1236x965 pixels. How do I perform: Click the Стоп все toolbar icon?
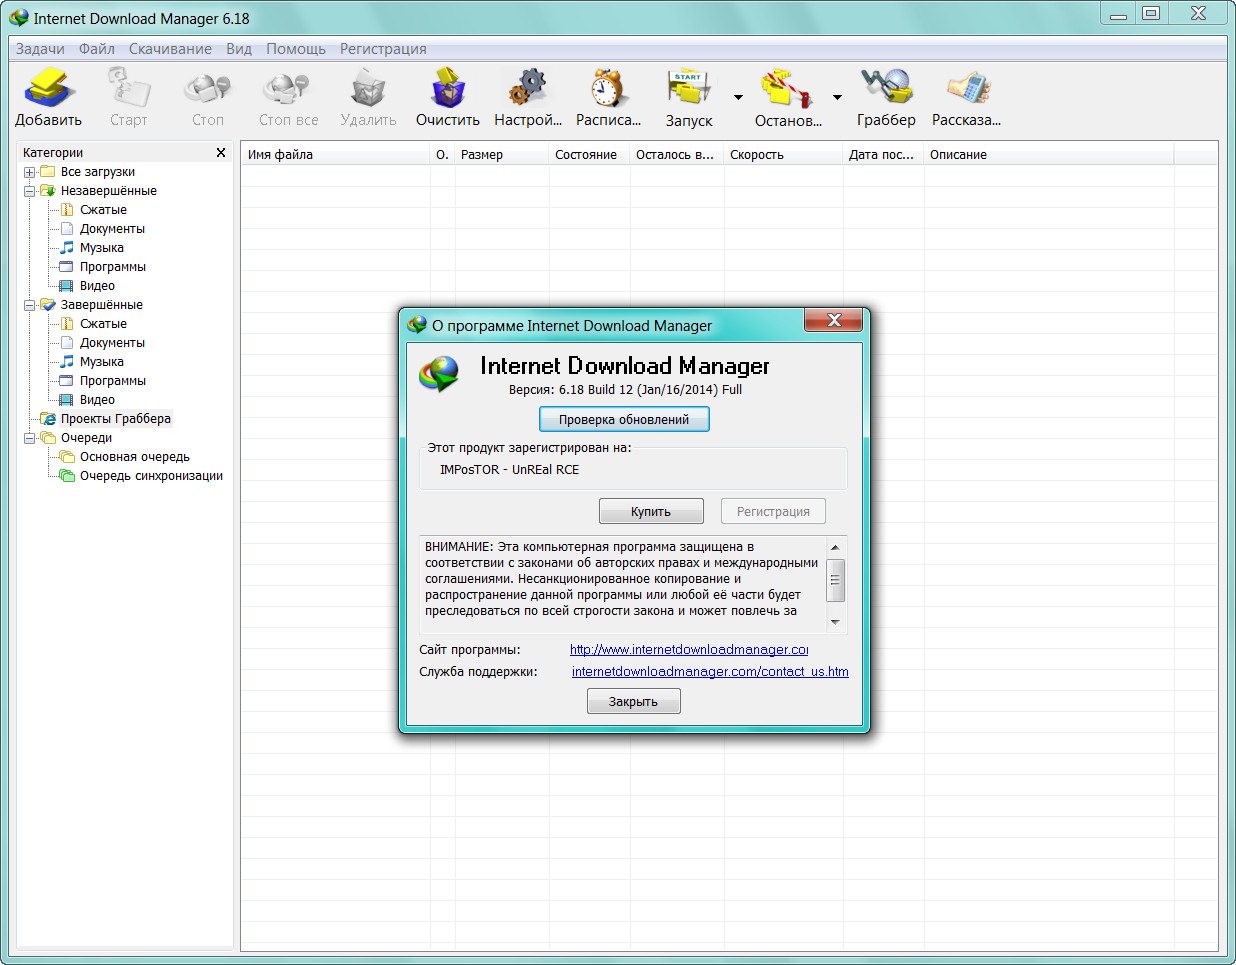click(x=288, y=89)
